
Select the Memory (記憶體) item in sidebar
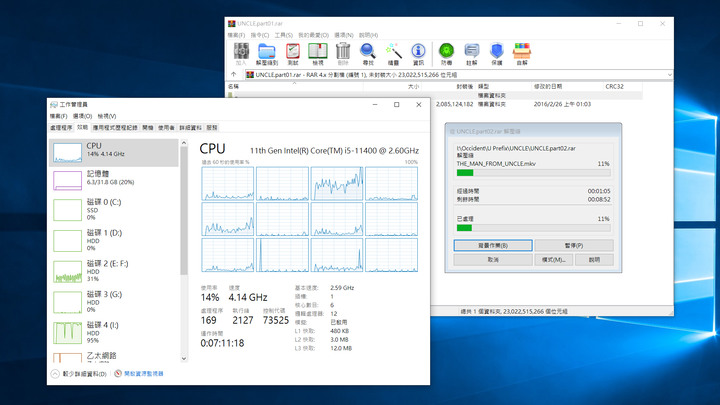click(113, 180)
